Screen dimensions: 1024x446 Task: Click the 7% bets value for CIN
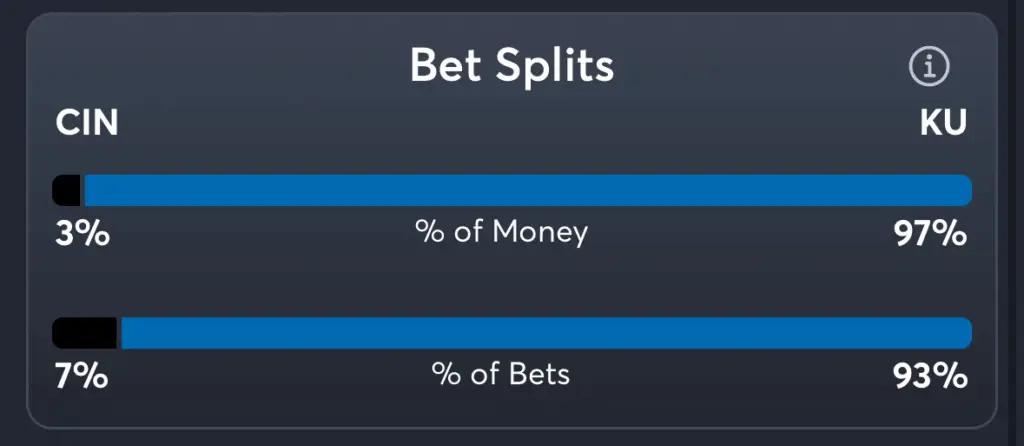click(81, 376)
